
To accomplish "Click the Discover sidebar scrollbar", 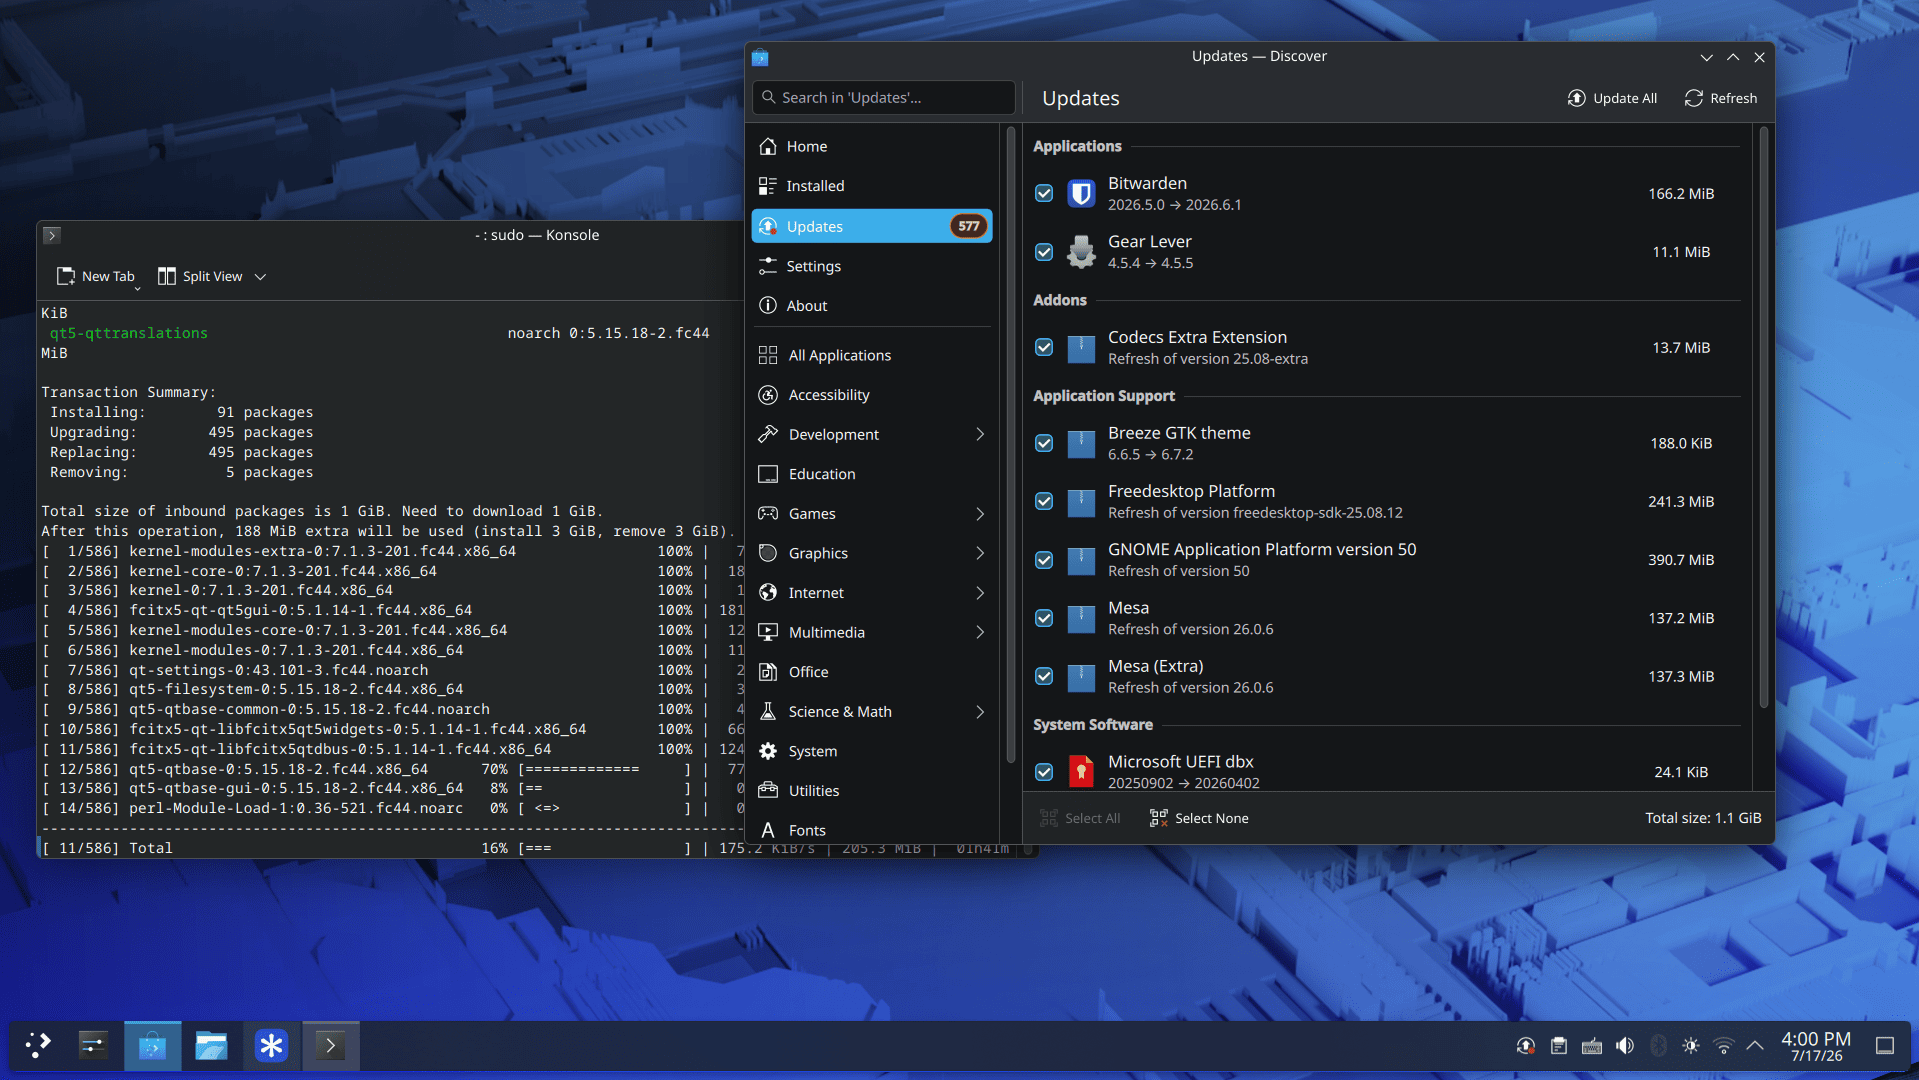I will [1010, 445].
